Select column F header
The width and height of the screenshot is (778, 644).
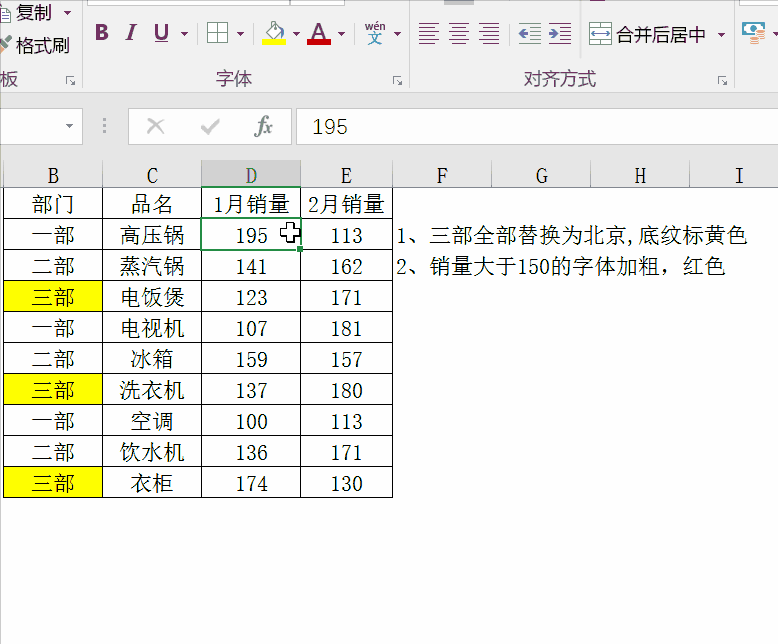tap(442, 175)
